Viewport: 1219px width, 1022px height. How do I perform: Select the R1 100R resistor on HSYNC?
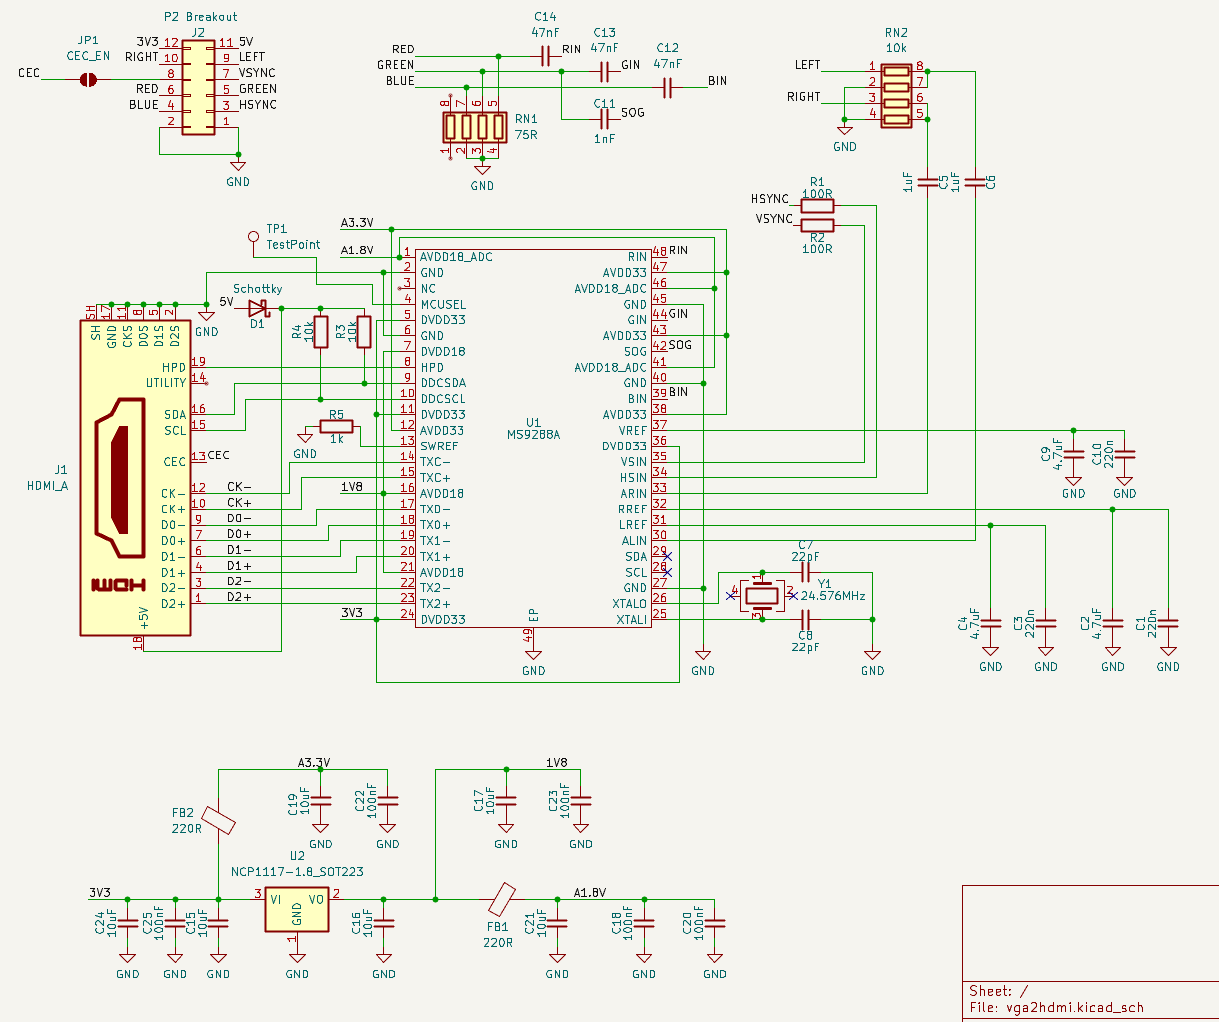tap(817, 206)
